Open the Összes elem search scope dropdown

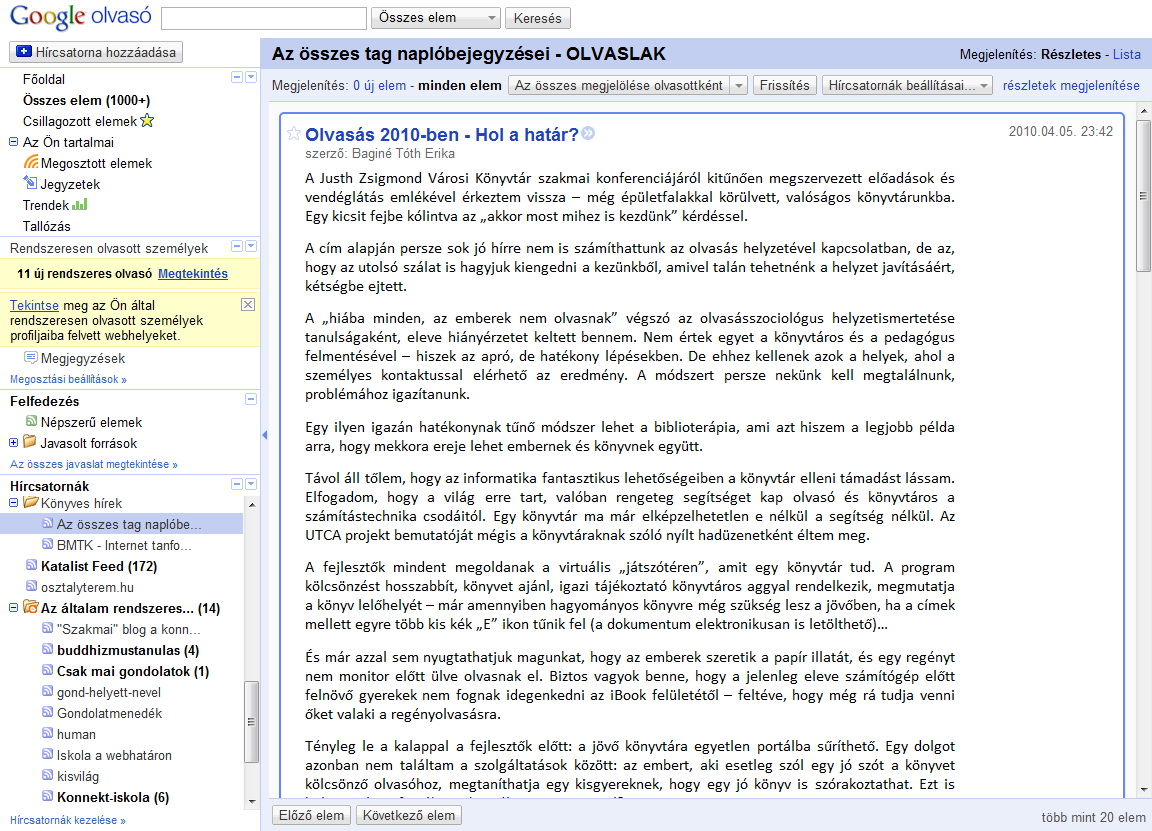[x=436, y=18]
